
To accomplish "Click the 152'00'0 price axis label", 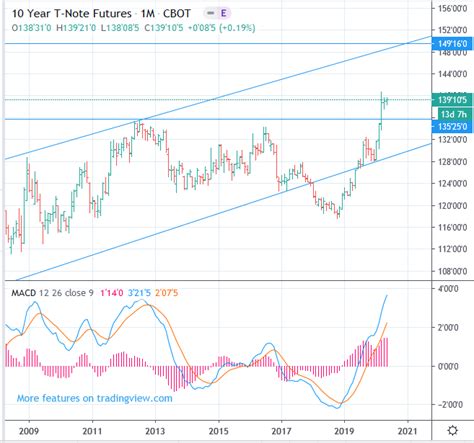I will (x=452, y=30).
